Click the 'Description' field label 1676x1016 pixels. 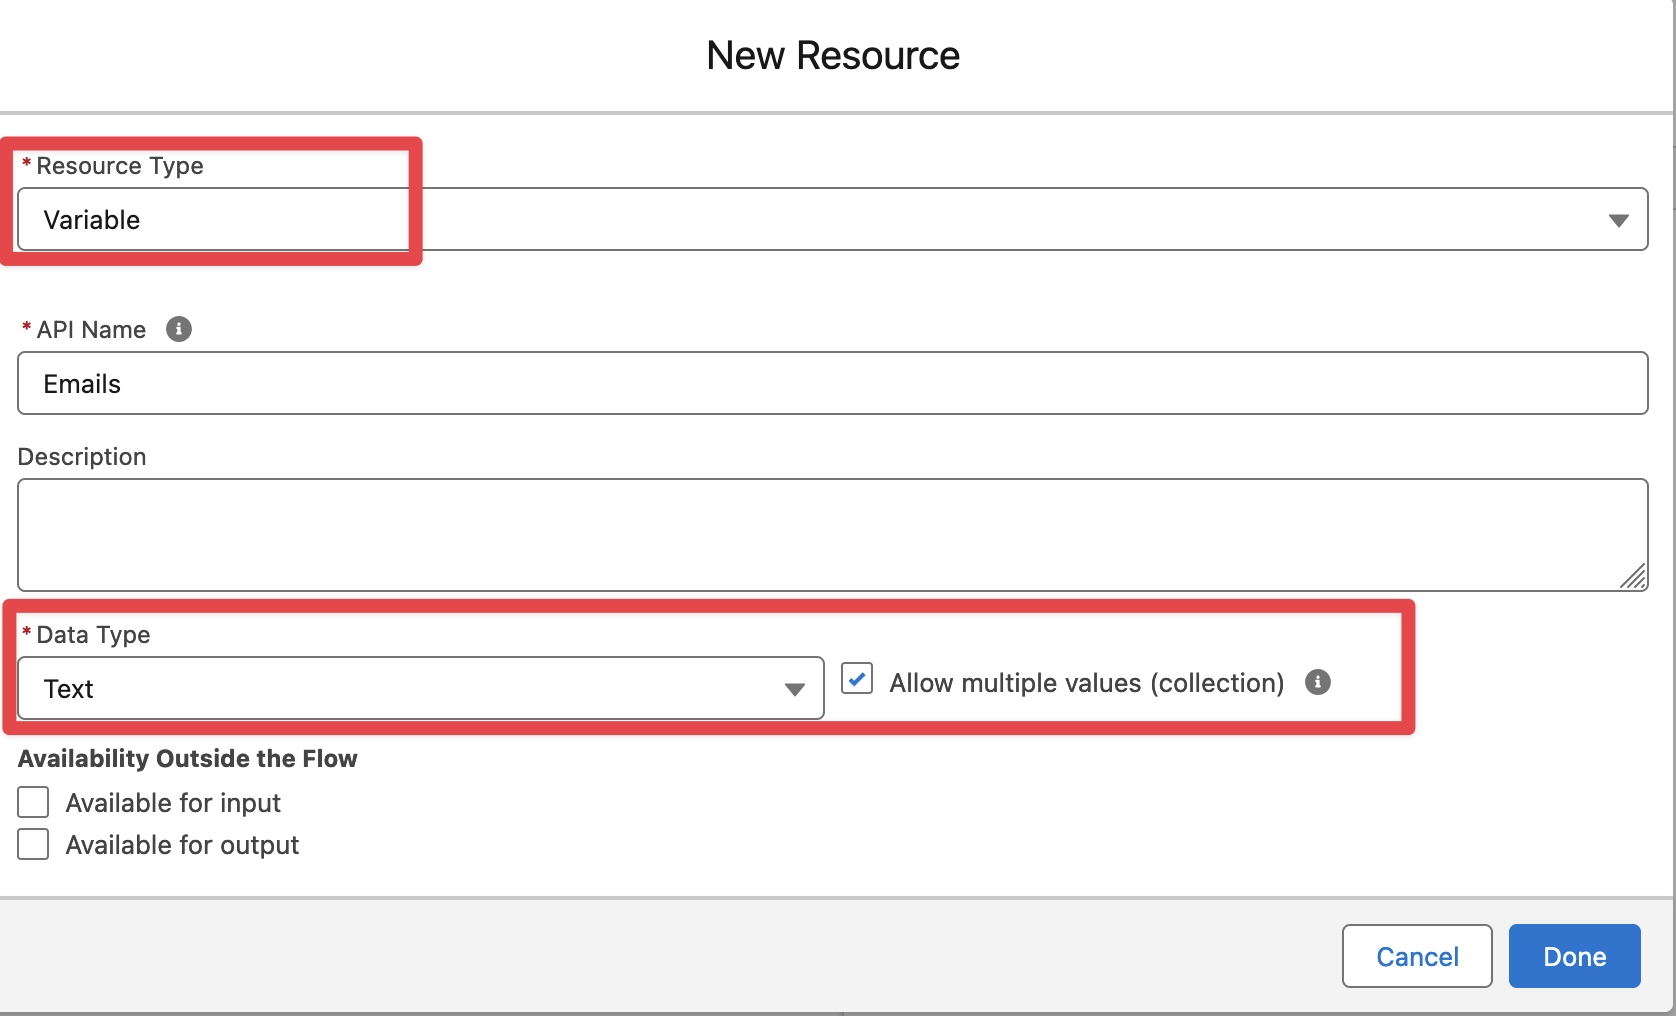tap(82, 457)
